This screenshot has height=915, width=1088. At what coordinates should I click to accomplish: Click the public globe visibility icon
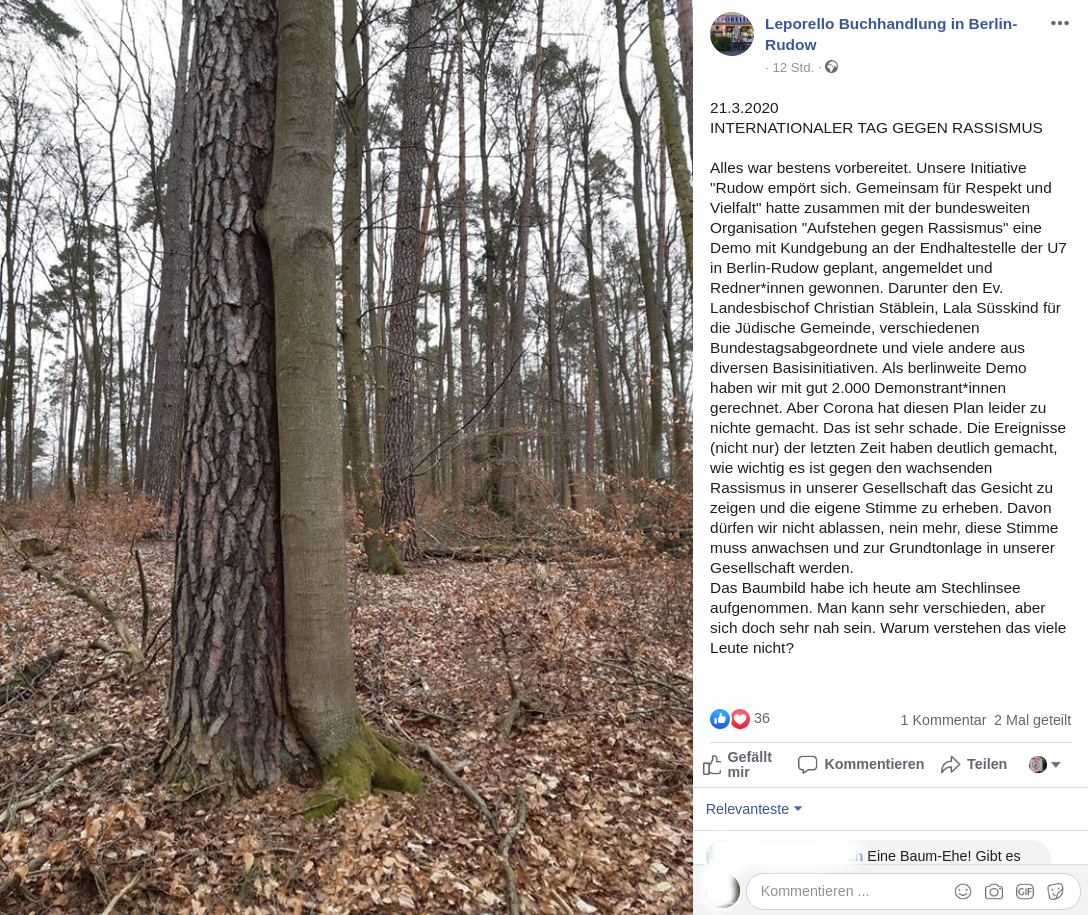831,67
